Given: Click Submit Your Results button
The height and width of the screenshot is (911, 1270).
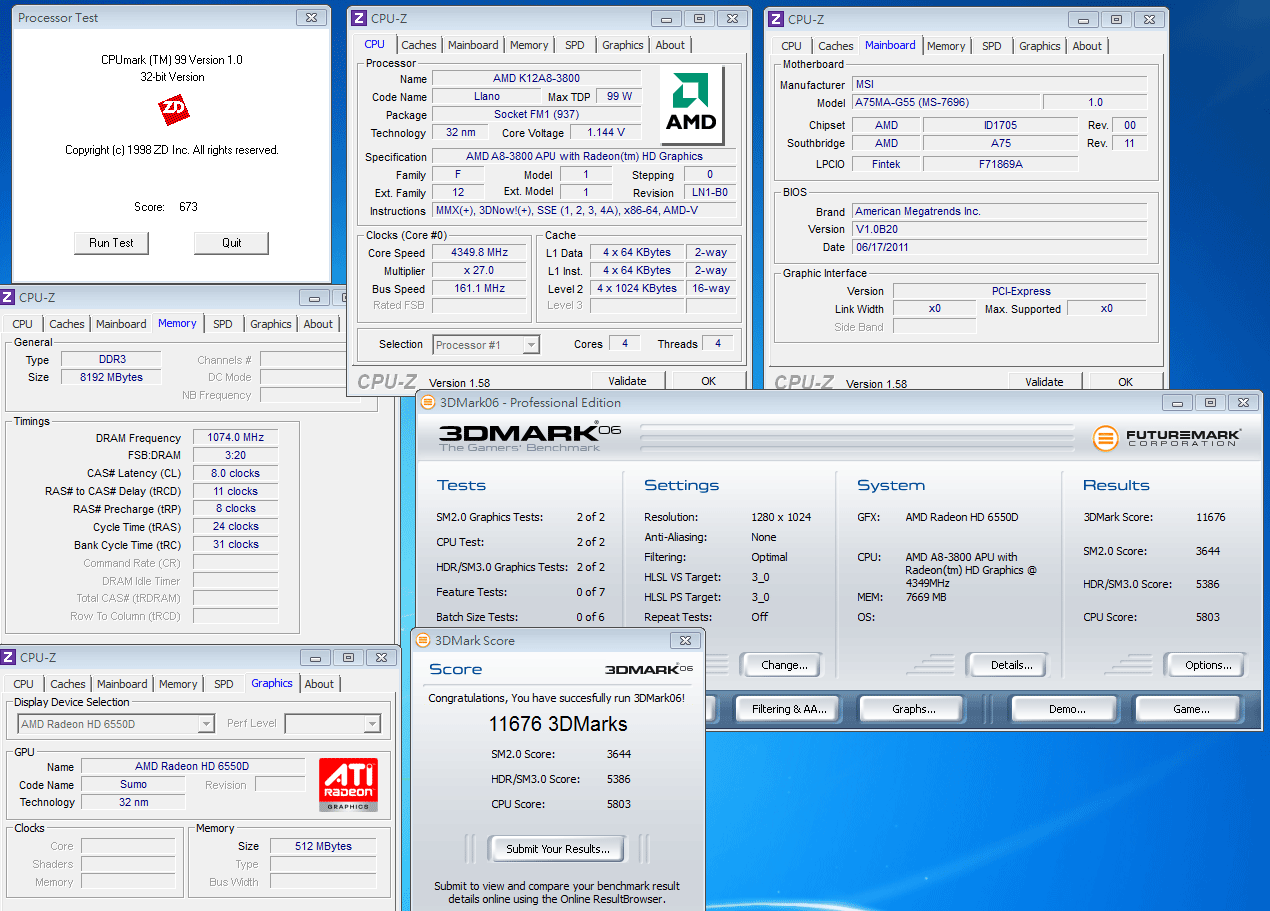Looking at the screenshot, I should pos(557,849).
